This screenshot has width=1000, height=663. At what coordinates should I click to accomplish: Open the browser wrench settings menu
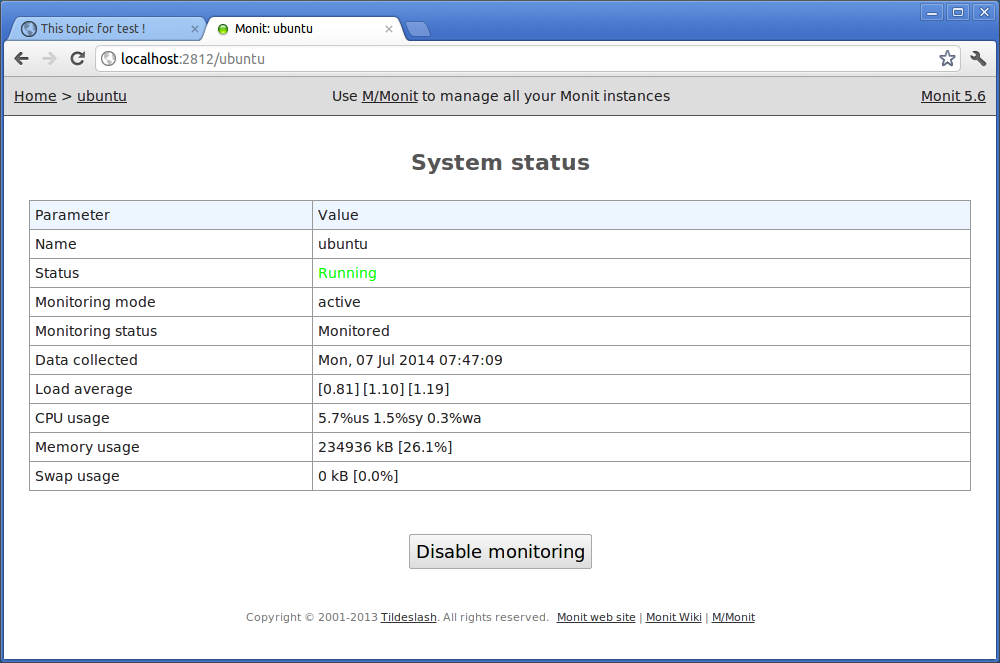tap(978, 59)
